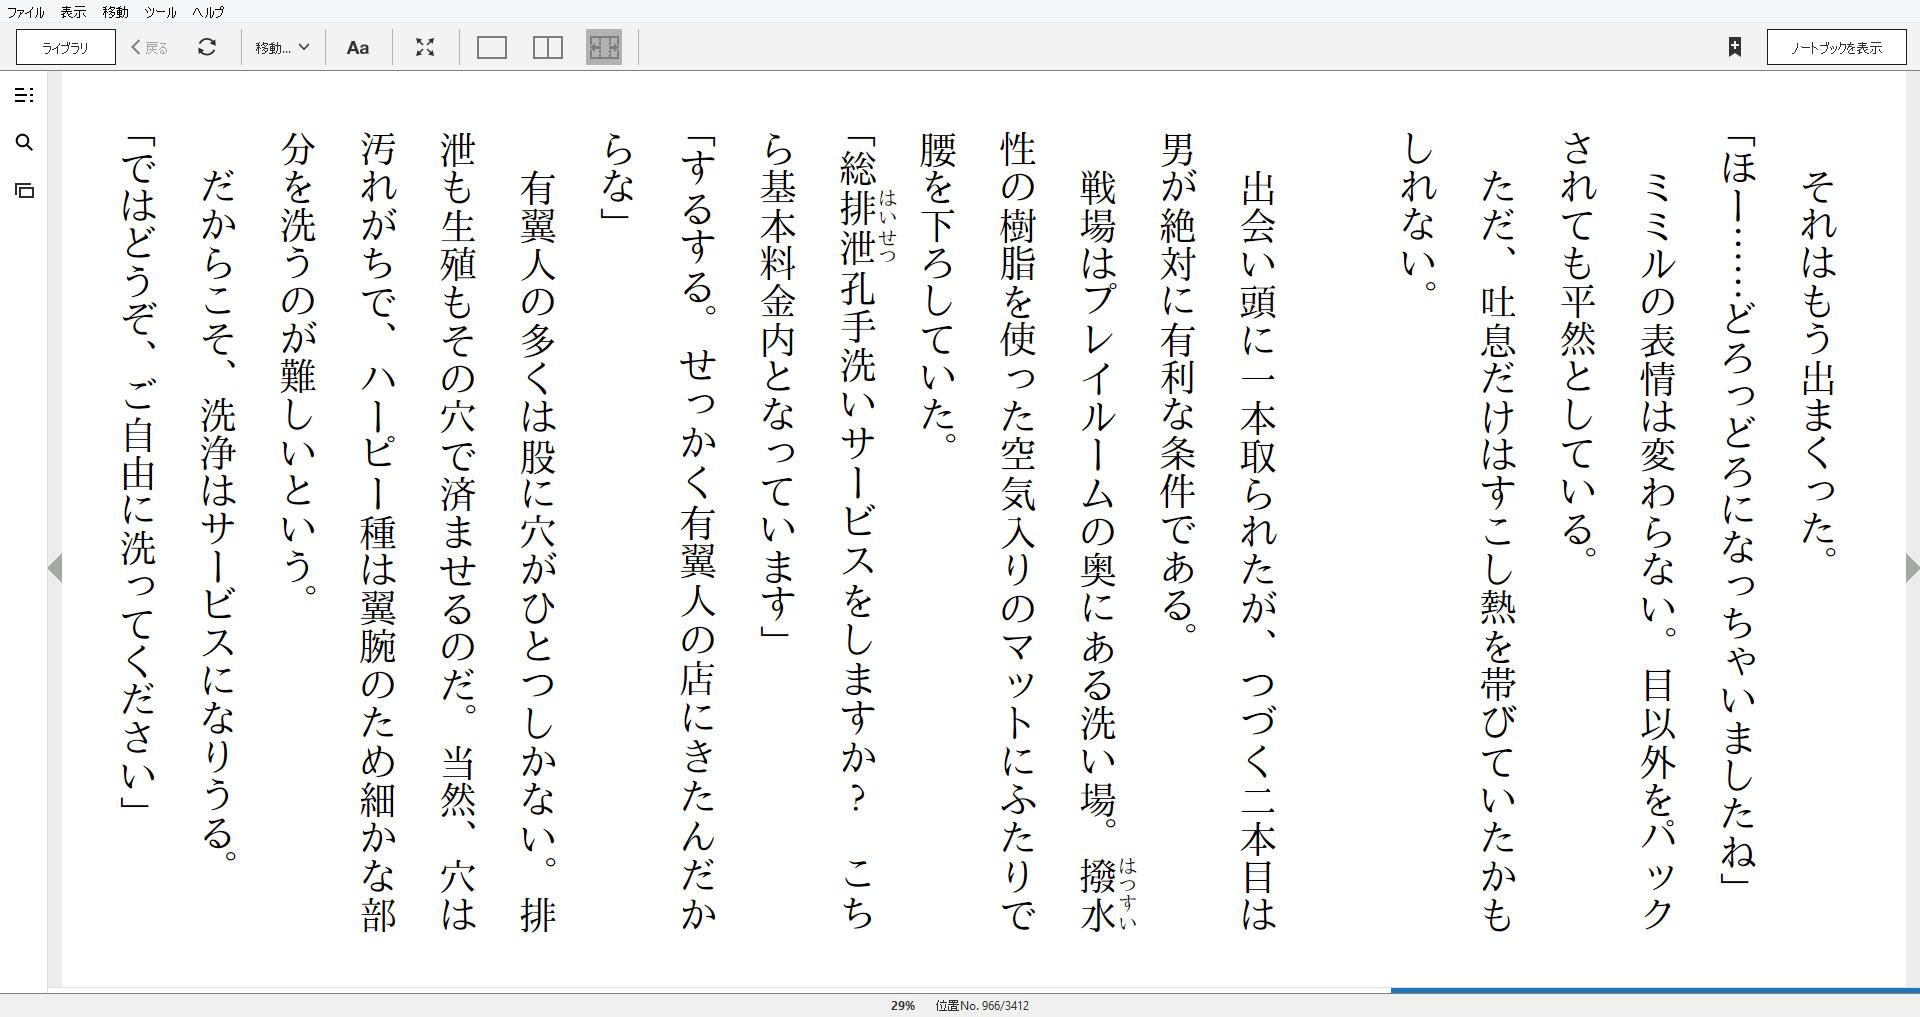Select single column page layout
1920x1017 pixels.
(x=492, y=47)
